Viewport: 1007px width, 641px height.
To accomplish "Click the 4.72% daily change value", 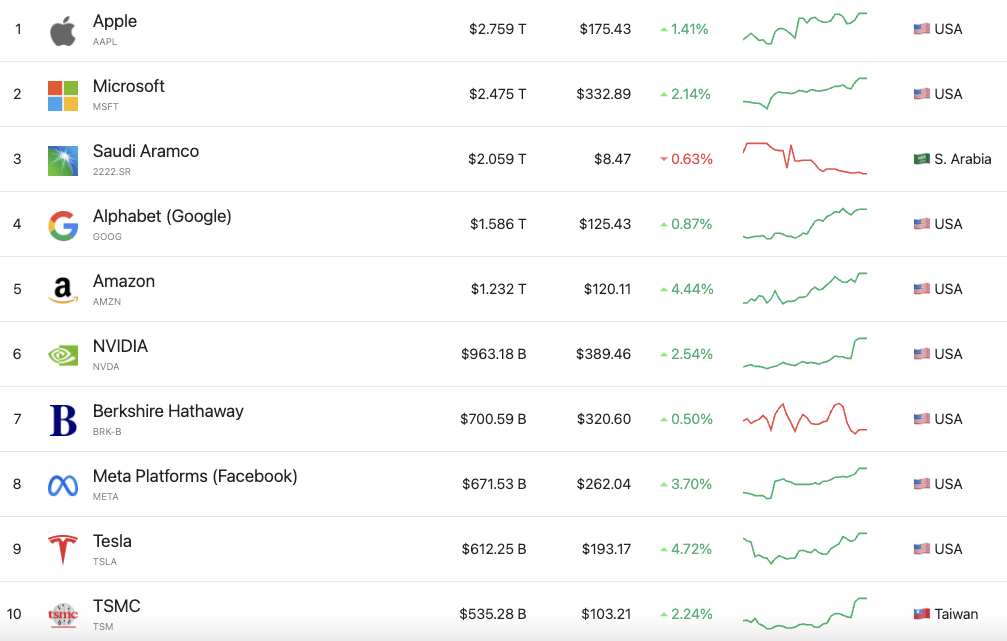I will coord(692,549).
